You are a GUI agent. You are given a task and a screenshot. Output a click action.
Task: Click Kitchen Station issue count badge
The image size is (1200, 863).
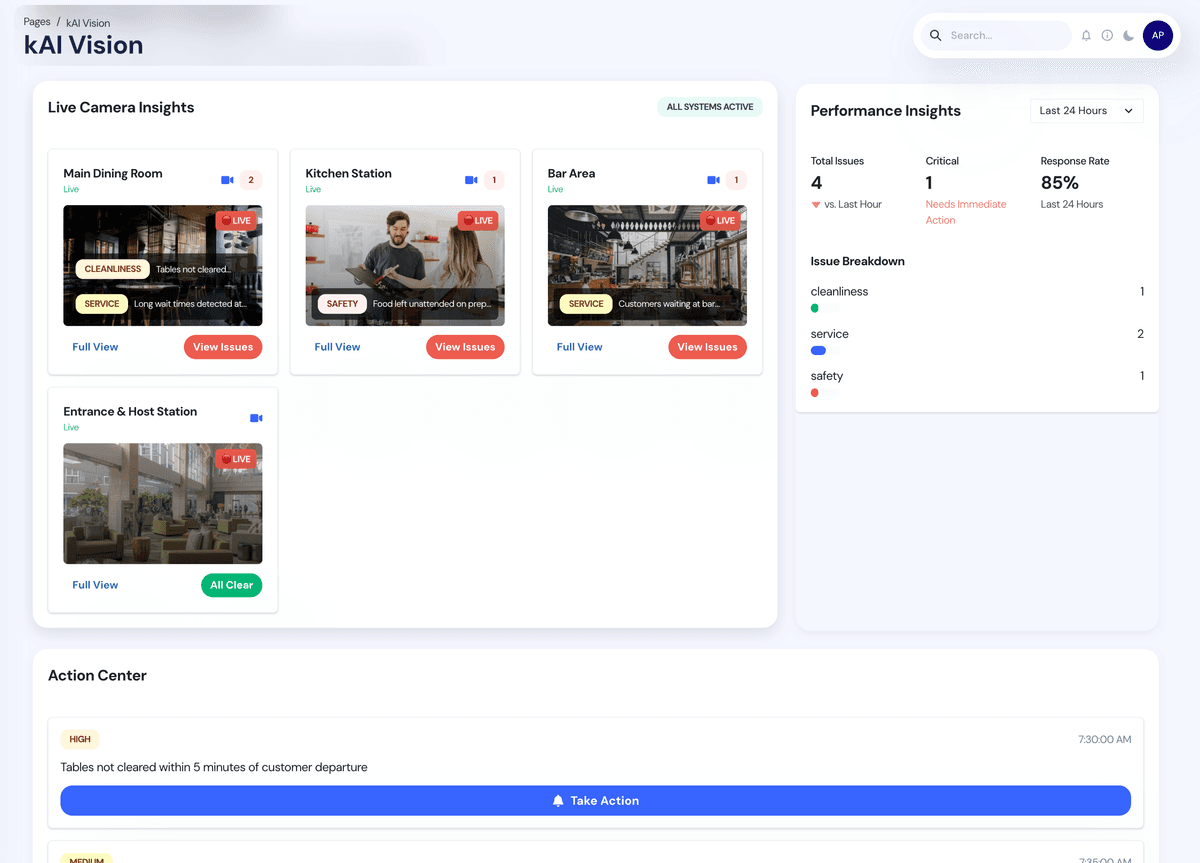click(494, 180)
